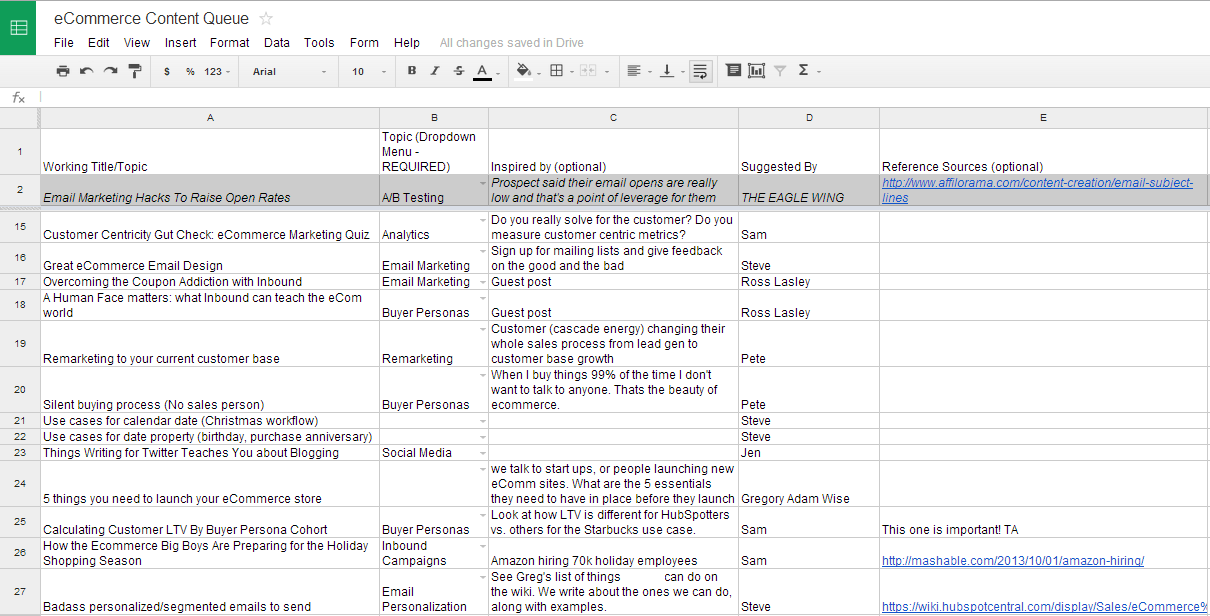This screenshot has width=1210, height=616.
Task: Open the mashable.com amazon-hiring link
Action: (x=1012, y=561)
